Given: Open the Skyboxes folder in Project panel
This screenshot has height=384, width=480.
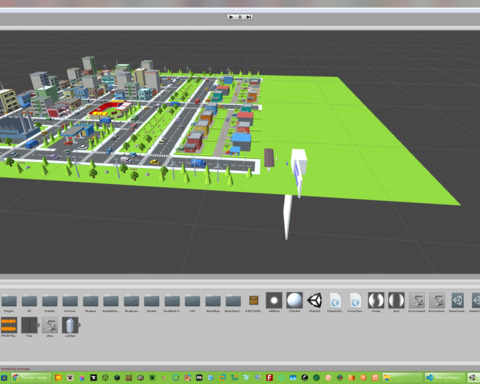Looking at the screenshot, I should tap(131, 303).
